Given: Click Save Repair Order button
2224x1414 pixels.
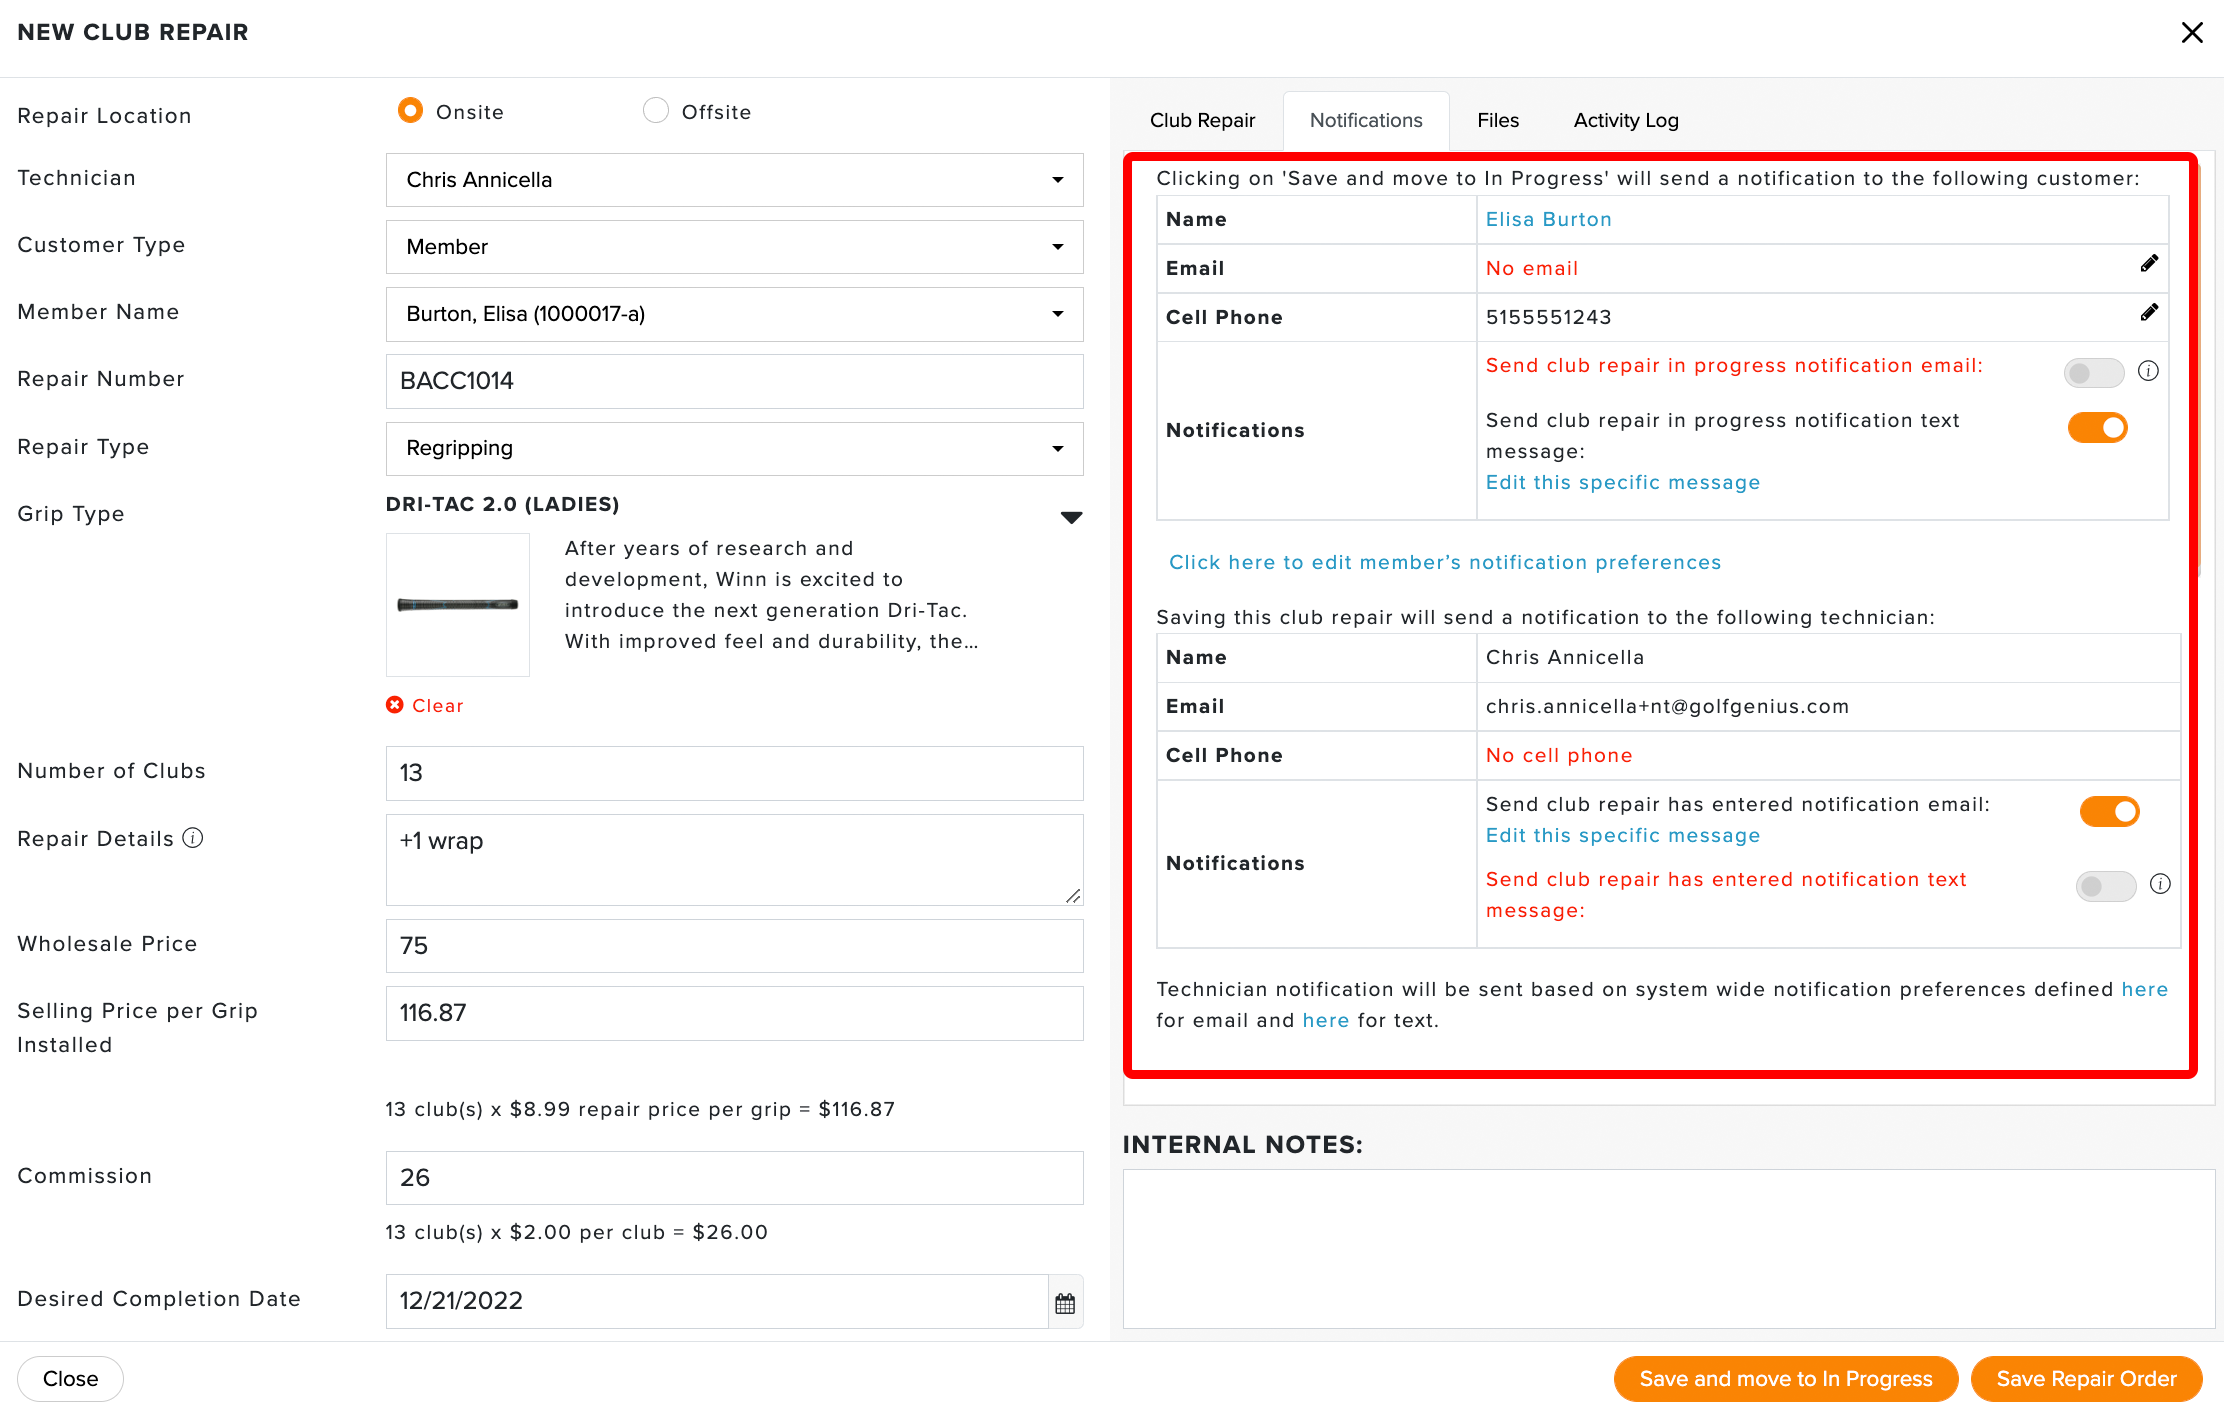Looking at the screenshot, I should pyautogui.click(x=2087, y=1379).
